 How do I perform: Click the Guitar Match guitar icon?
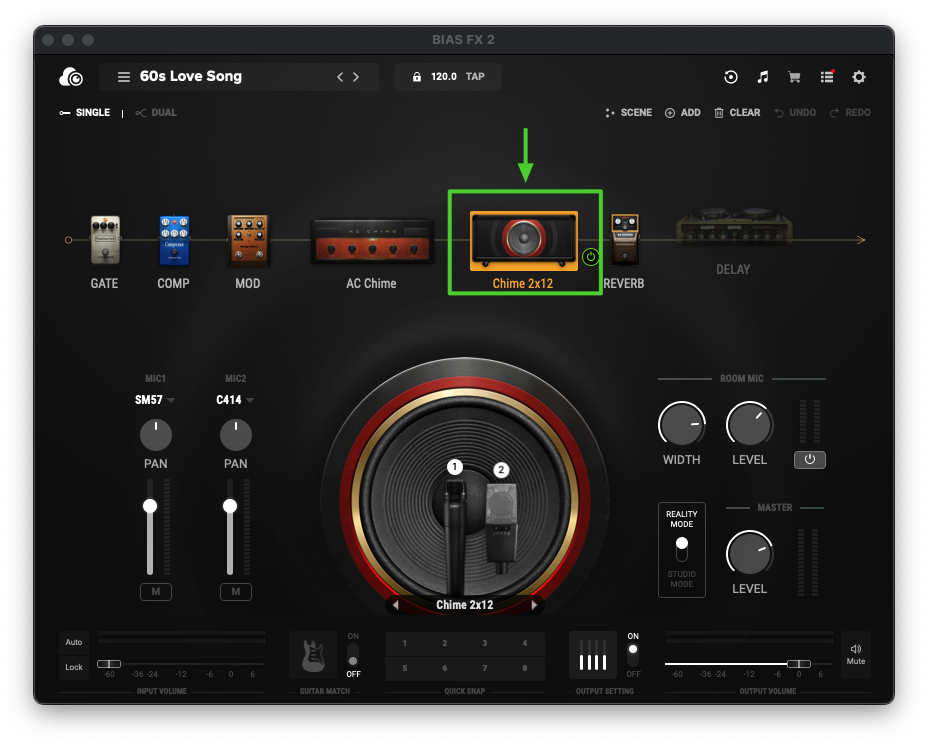(313, 654)
